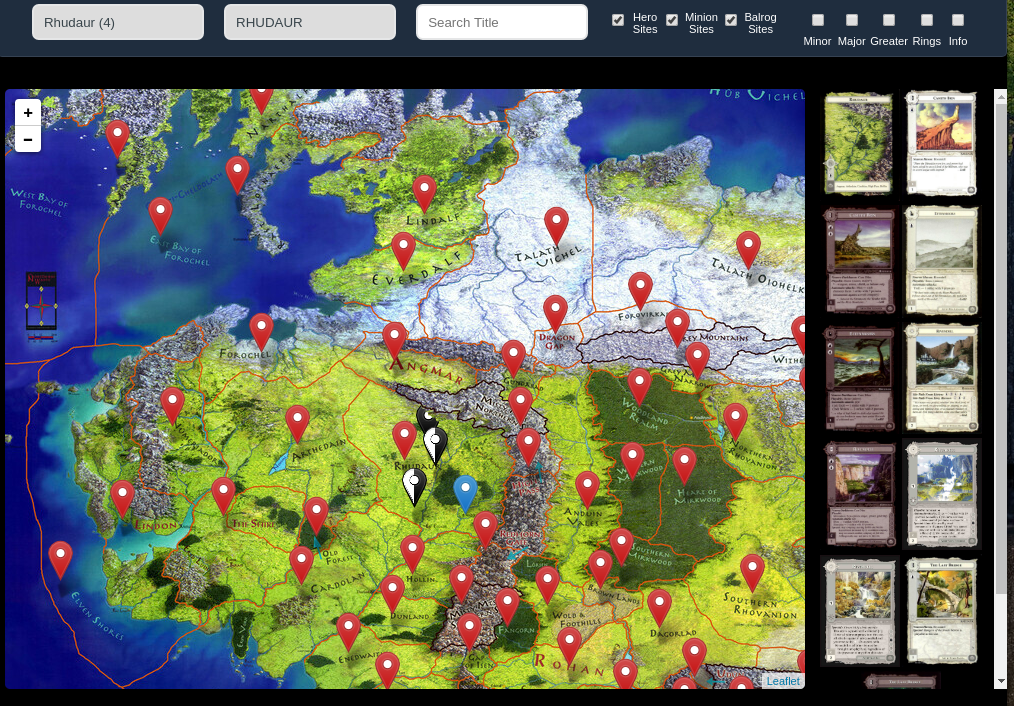Screen dimensions: 1014x706
Task: Open the white Ettenmoors hero card
Action: 942,261
